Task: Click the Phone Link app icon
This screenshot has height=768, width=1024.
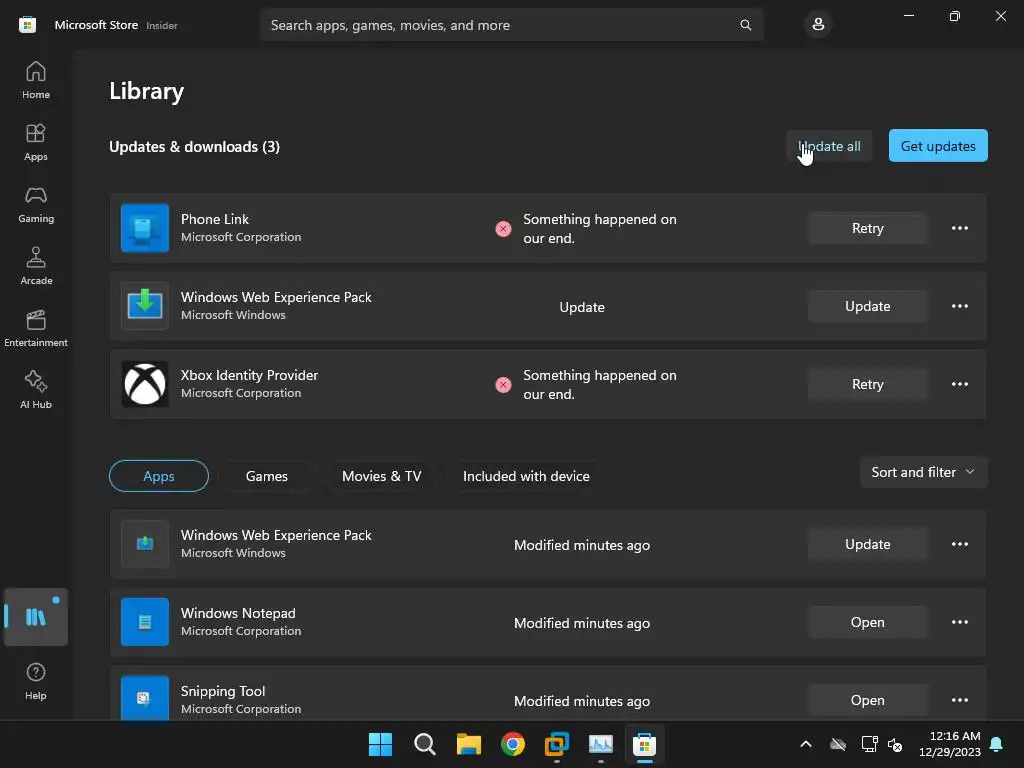Action: coord(145,228)
